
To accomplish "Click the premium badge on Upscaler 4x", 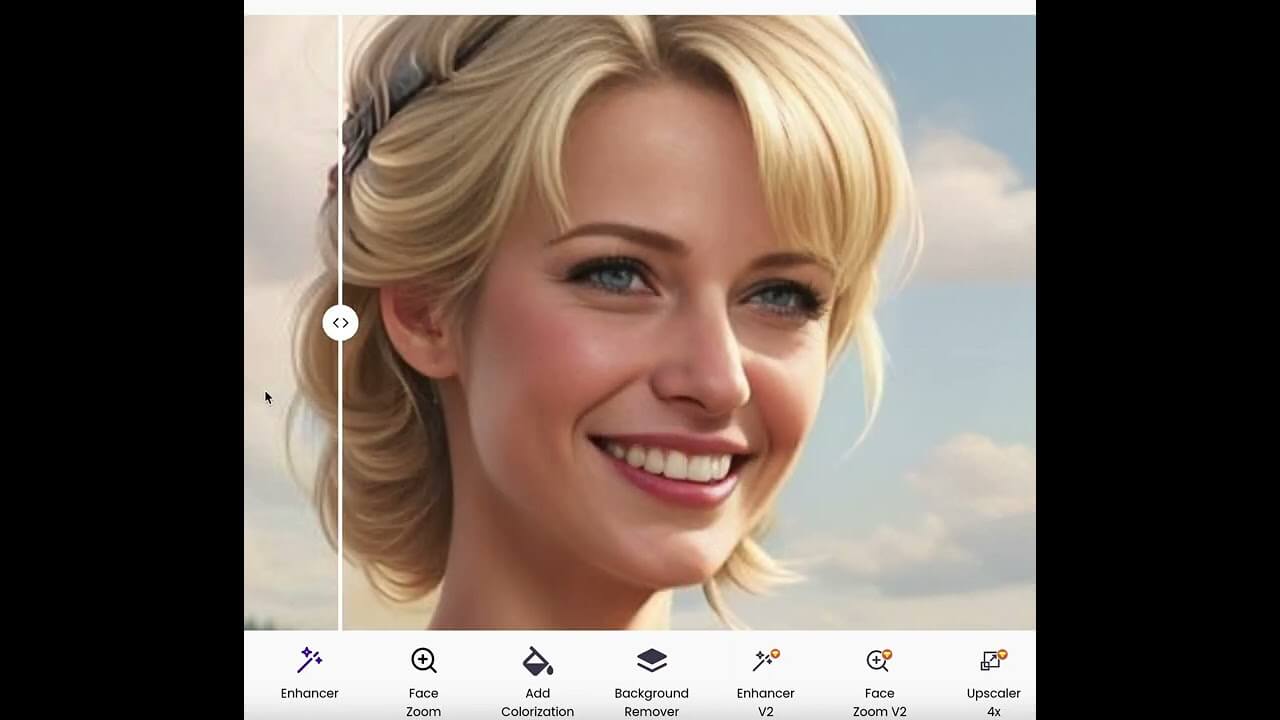I will 1001,655.
